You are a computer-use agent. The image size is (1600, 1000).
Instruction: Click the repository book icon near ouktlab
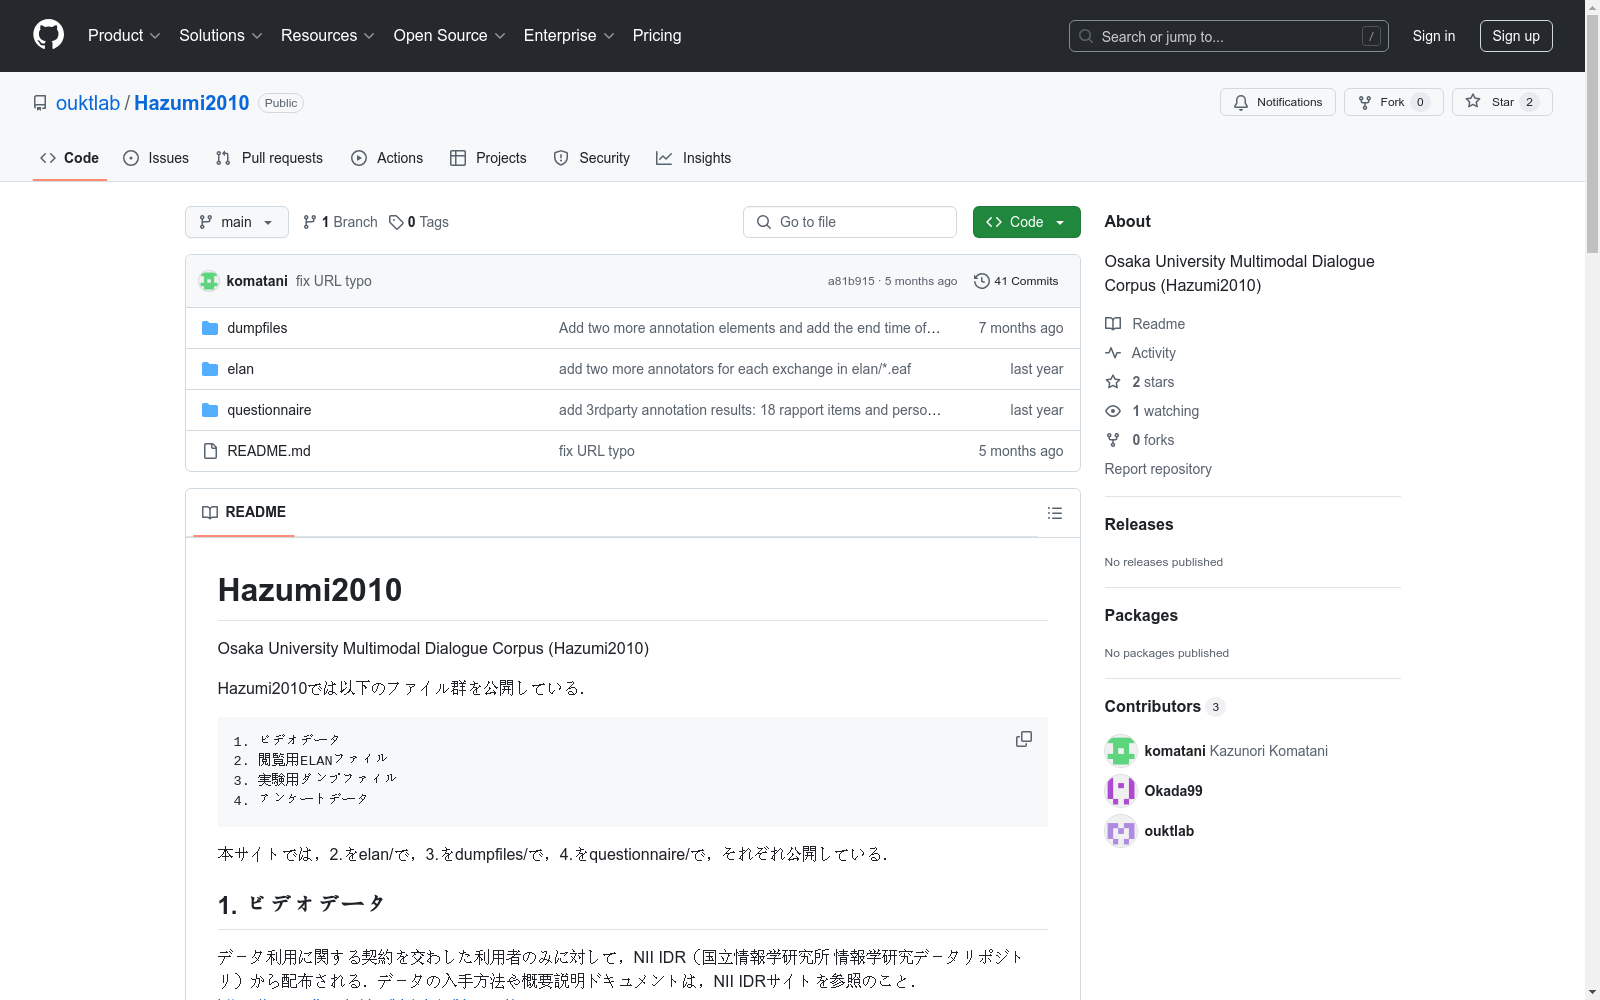pos(40,103)
